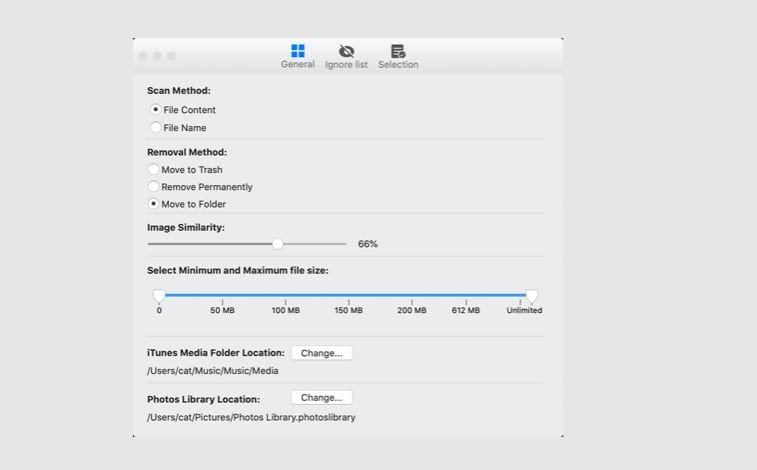Choose Remove Permanently removal method

[154, 186]
